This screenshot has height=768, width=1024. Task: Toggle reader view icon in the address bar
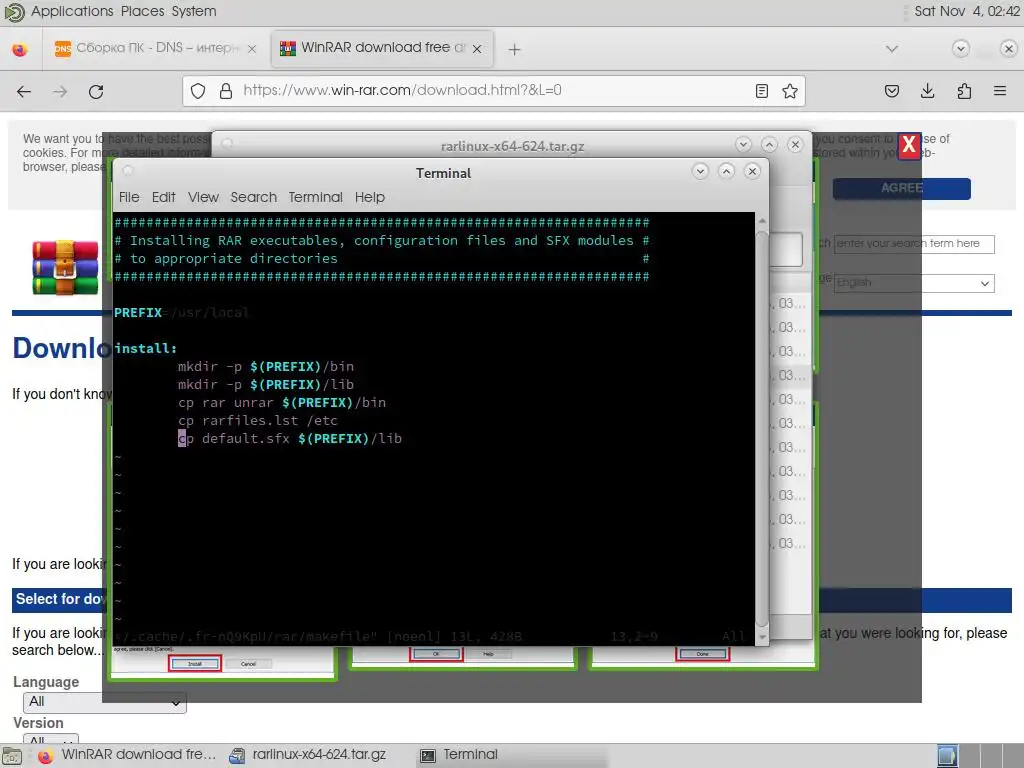point(761,91)
